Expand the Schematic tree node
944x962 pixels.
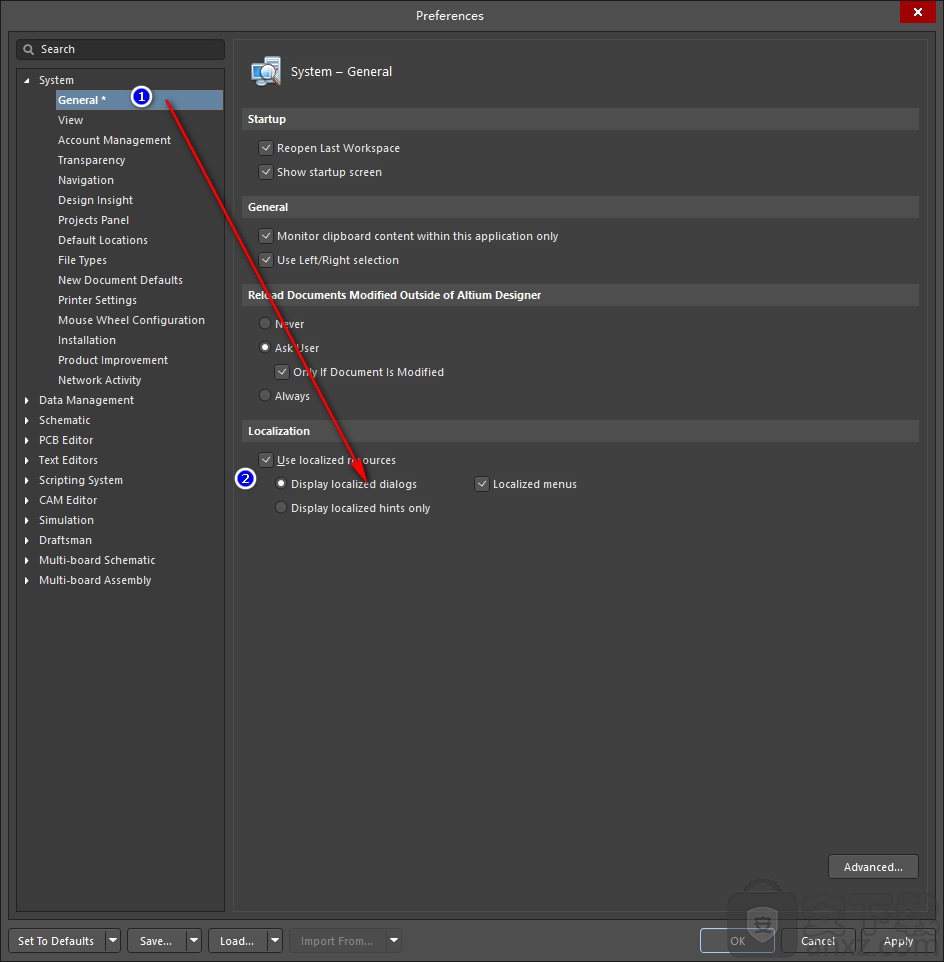[x=26, y=420]
